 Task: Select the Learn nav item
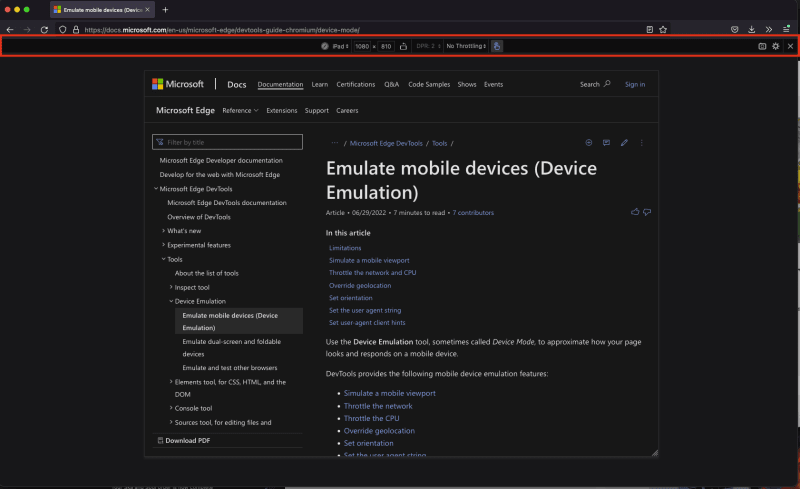(x=320, y=85)
